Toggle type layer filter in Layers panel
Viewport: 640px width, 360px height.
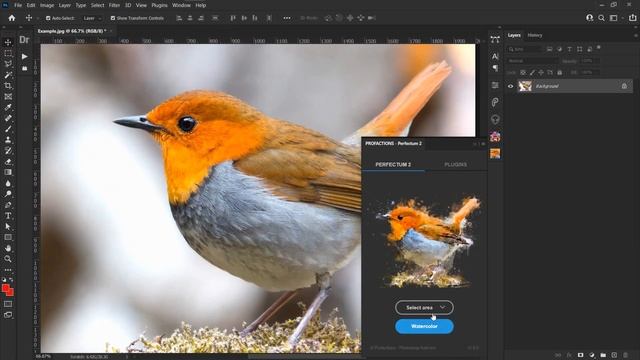569,49
